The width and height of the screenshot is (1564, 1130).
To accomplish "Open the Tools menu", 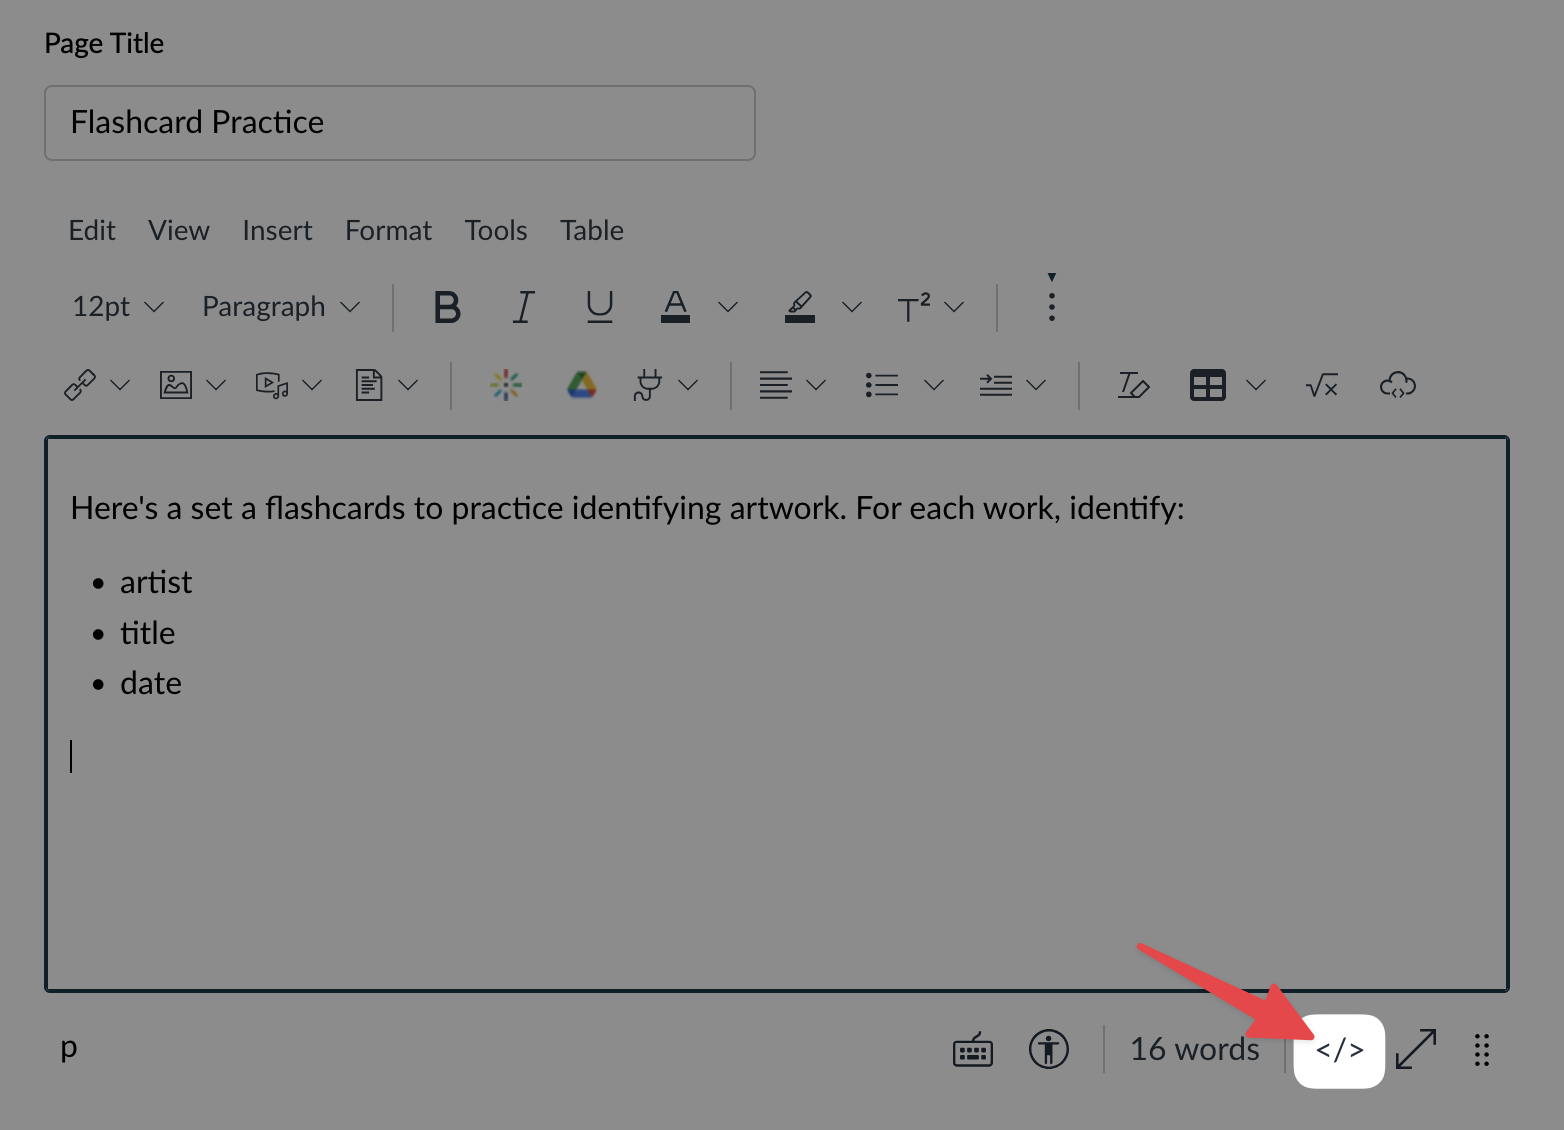I will pos(496,231).
